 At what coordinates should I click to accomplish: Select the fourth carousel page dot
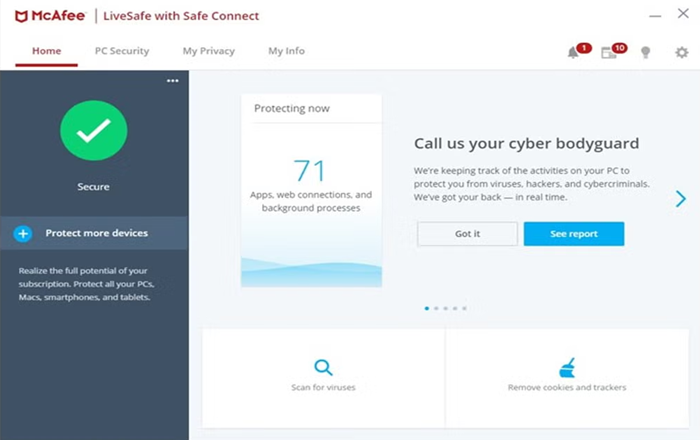click(x=455, y=308)
